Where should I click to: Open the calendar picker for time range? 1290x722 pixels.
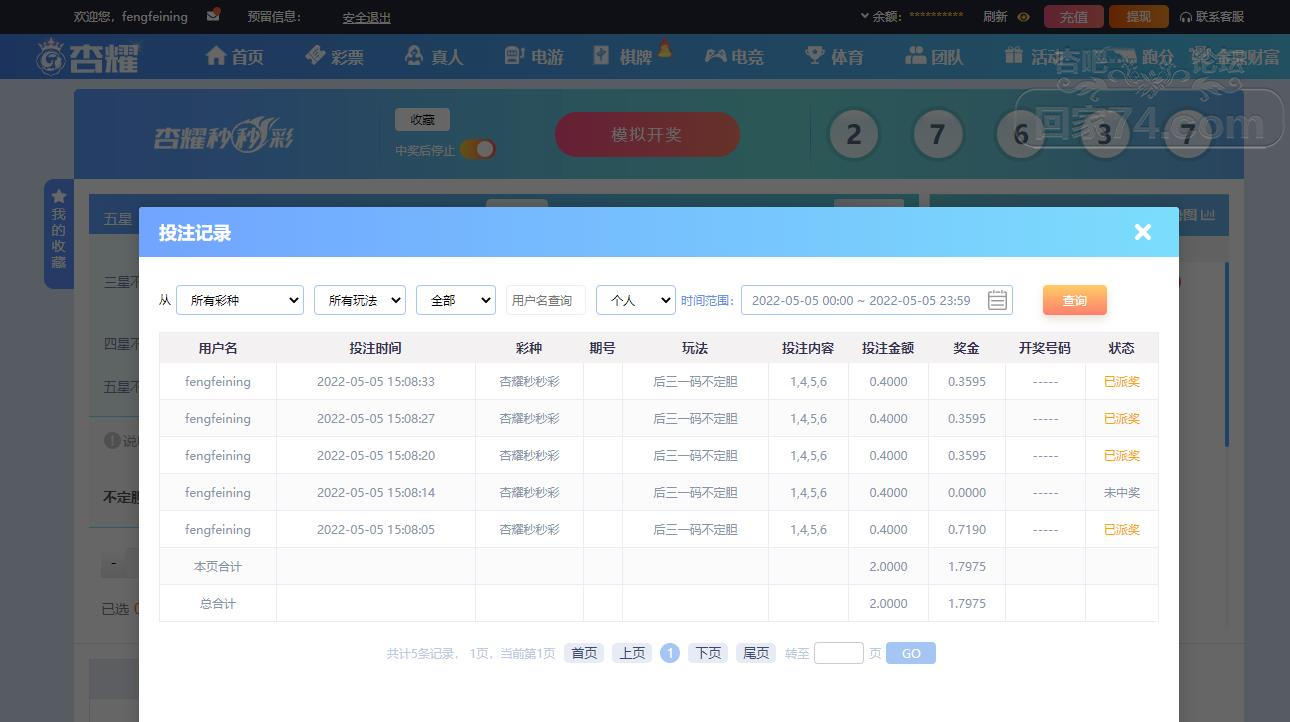(997, 300)
